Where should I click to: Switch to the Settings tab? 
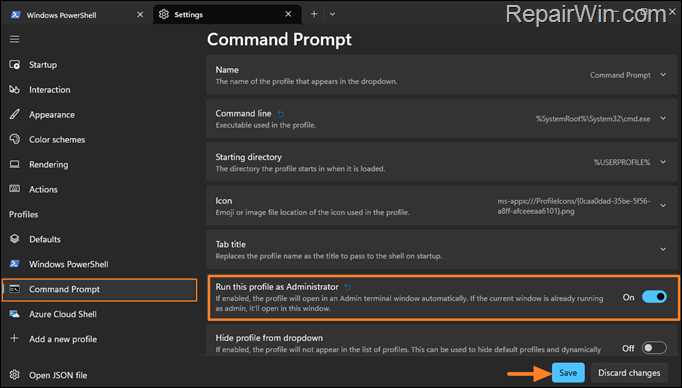[x=227, y=14]
